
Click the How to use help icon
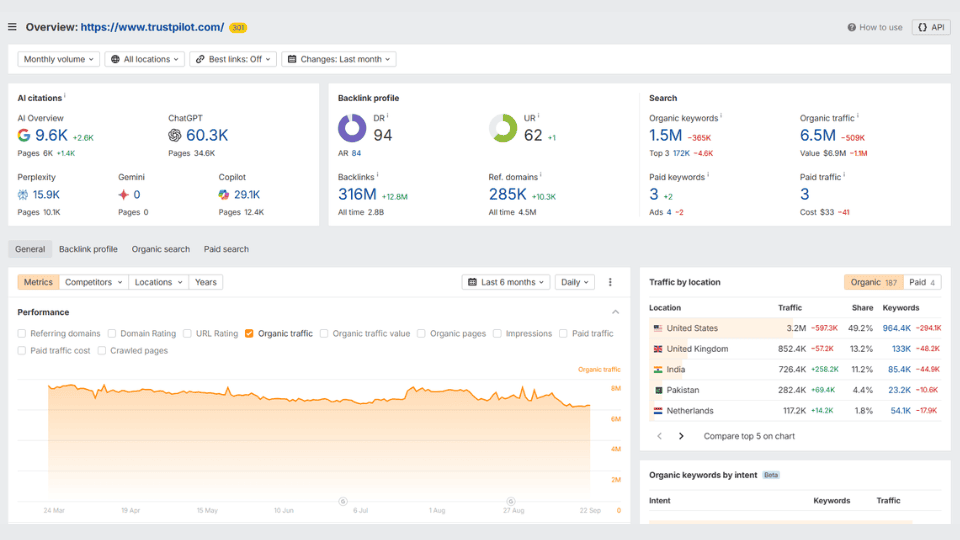coord(851,28)
